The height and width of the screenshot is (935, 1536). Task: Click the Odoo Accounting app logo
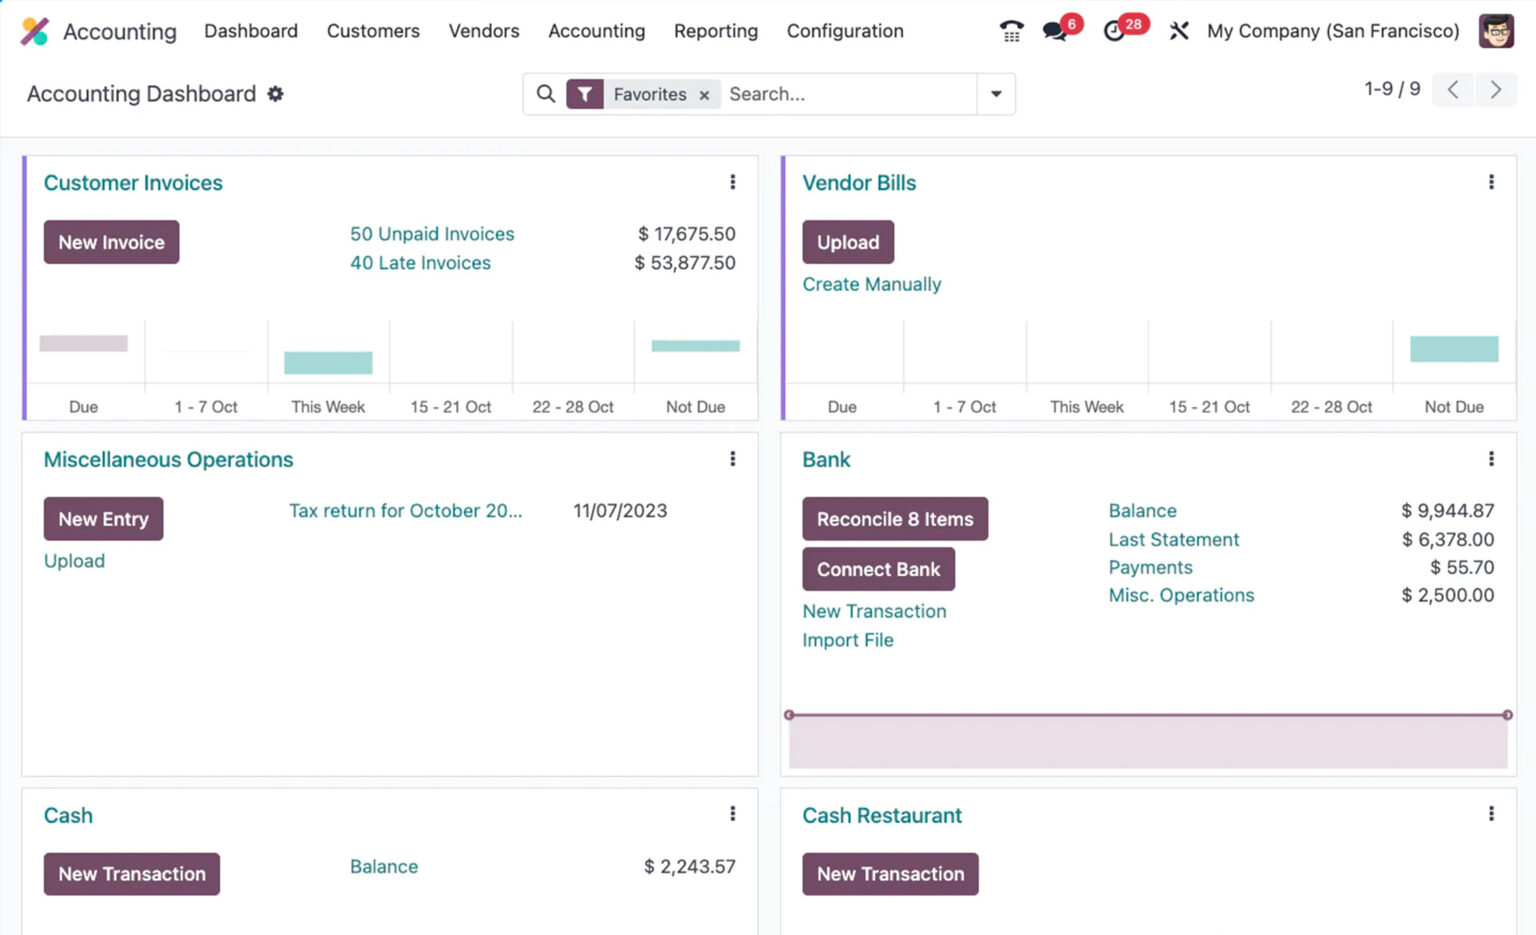coord(35,31)
